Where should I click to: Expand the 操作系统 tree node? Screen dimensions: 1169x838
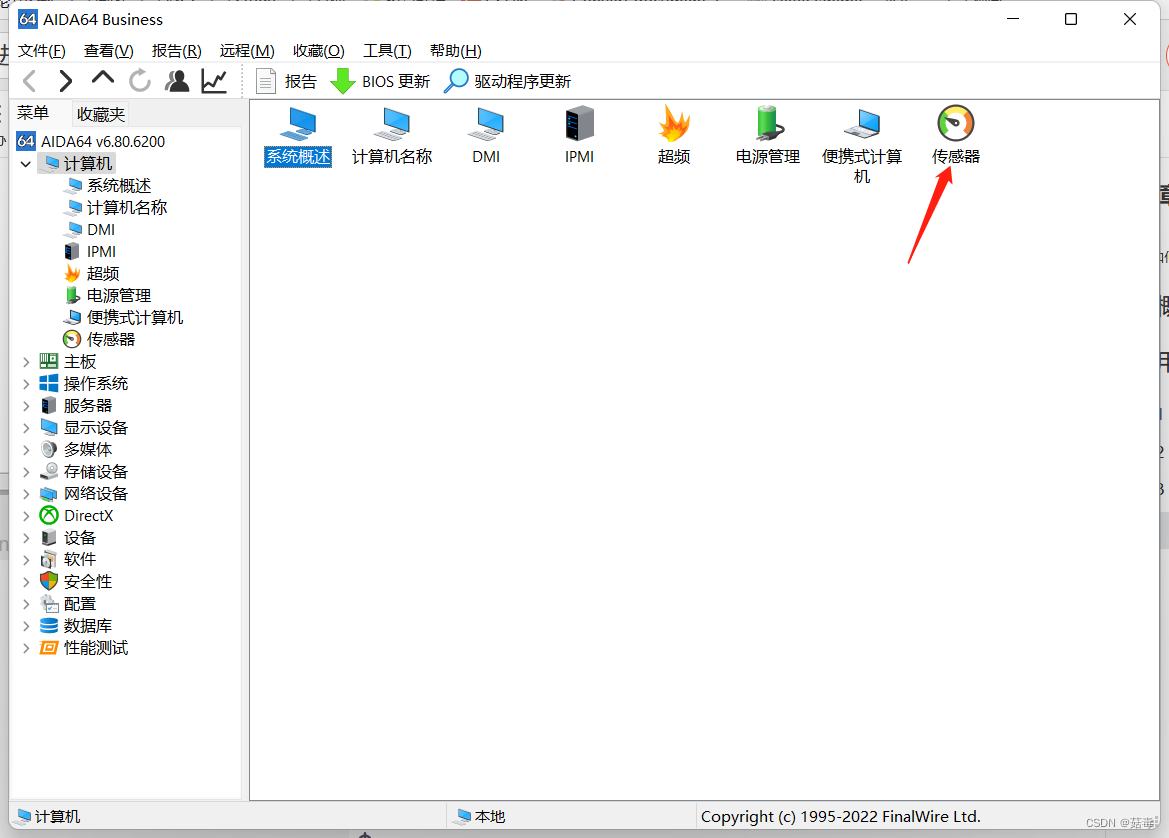[26, 384]
